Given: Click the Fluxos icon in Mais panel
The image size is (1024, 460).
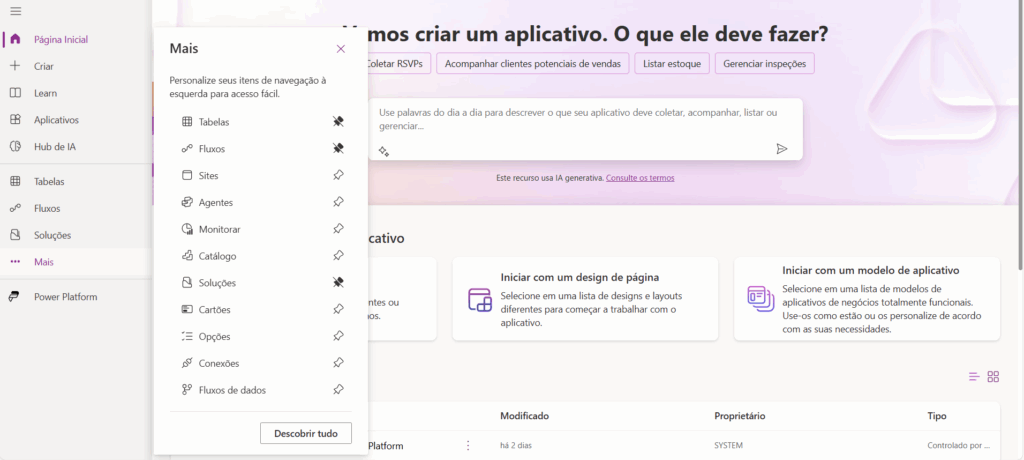Looking at the screenshot, I should coord(187,149).
